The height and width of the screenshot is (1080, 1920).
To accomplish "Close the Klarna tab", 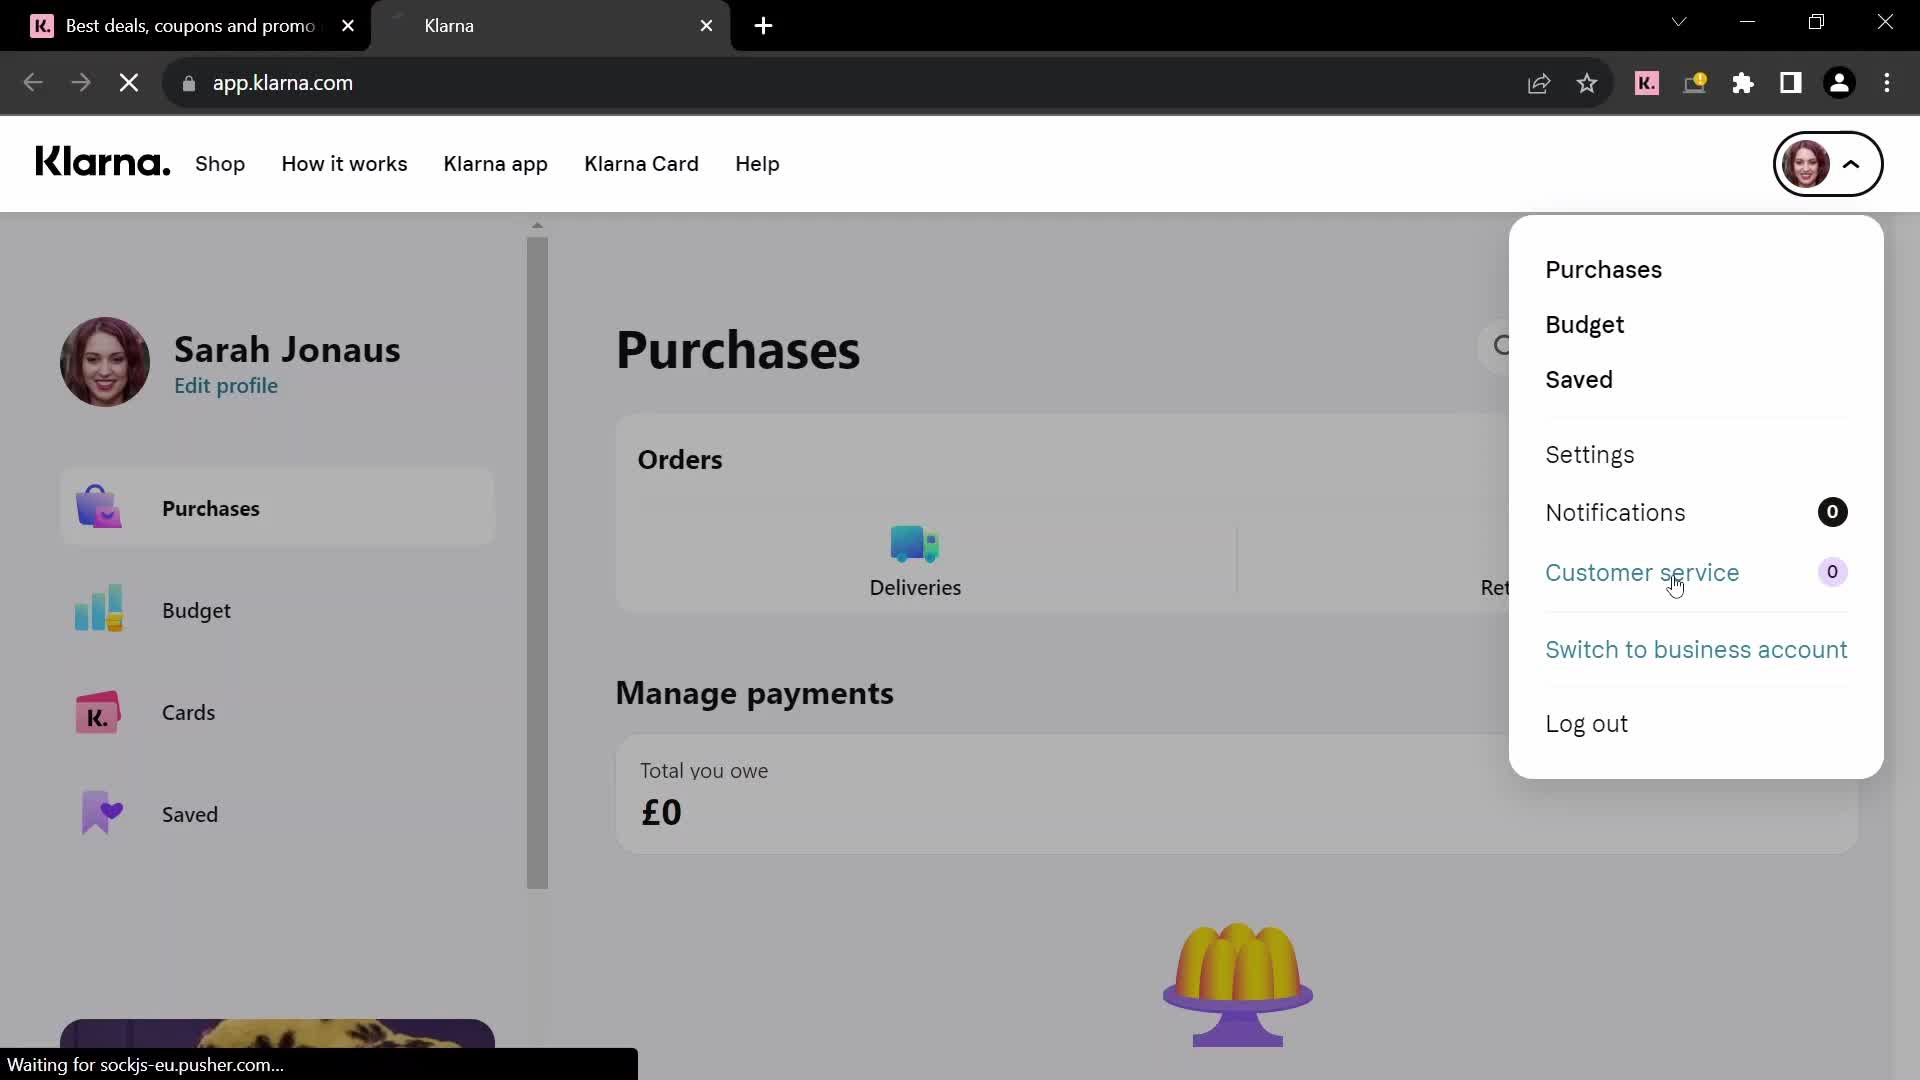I will (x=706, y=26).
